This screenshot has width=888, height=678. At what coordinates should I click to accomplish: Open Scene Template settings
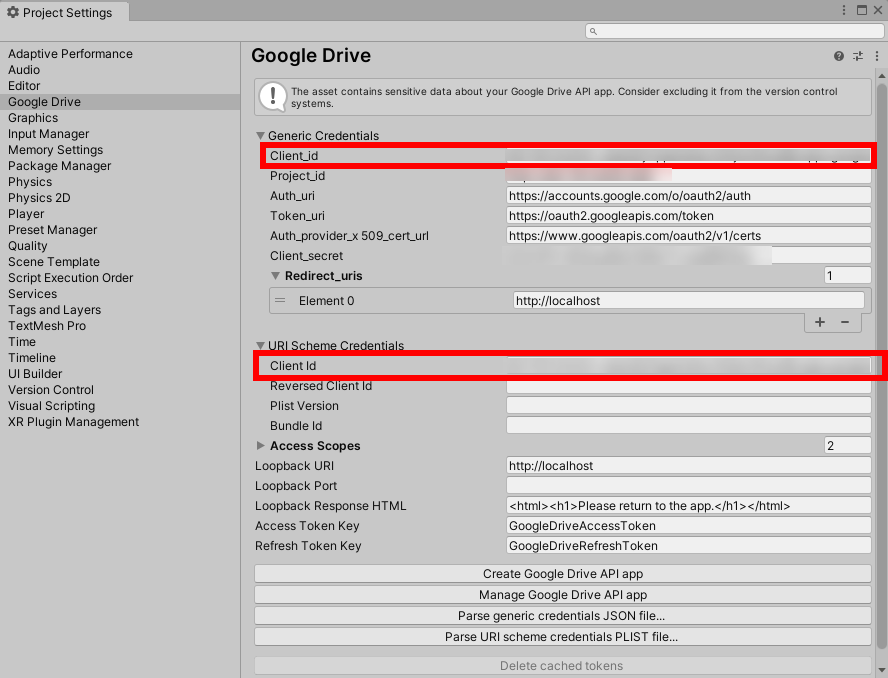[x=54, y=262]
